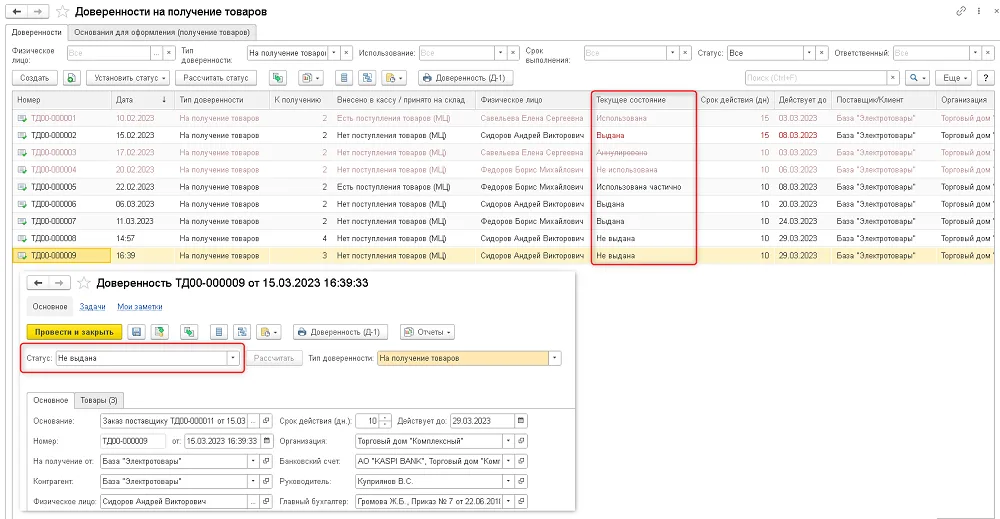1000x519 pixels.
Task: Save the document via the diskette icon
Action: tap(136, 332)
